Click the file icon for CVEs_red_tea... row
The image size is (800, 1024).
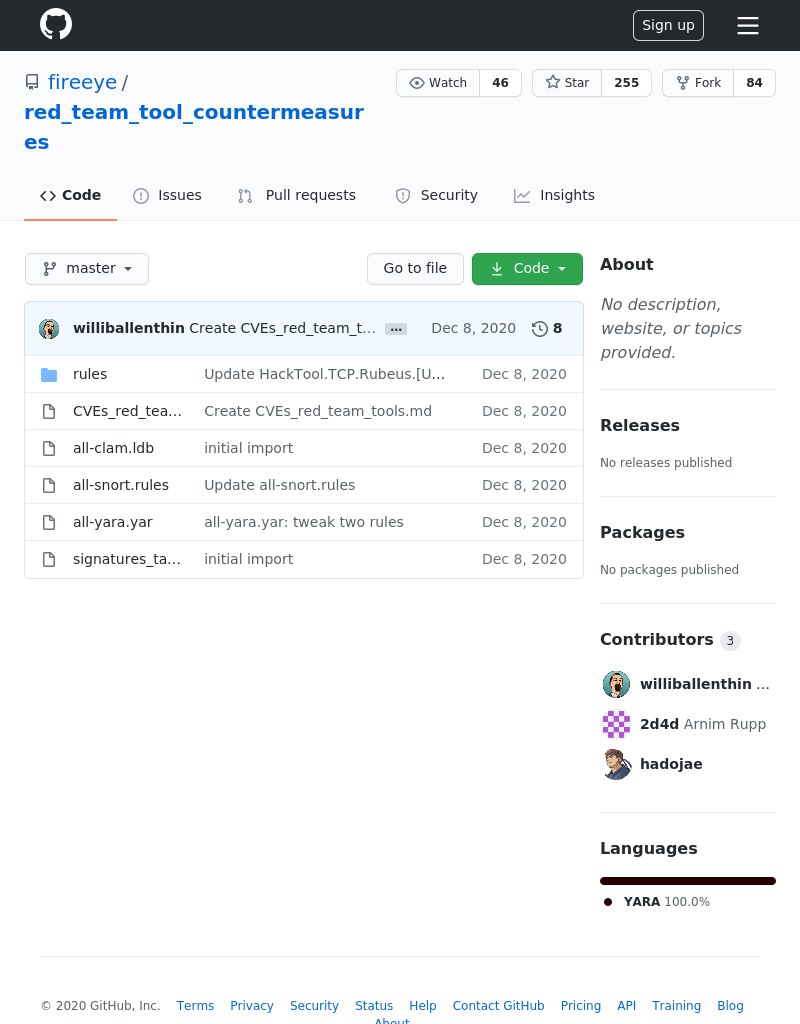point(49,411)
